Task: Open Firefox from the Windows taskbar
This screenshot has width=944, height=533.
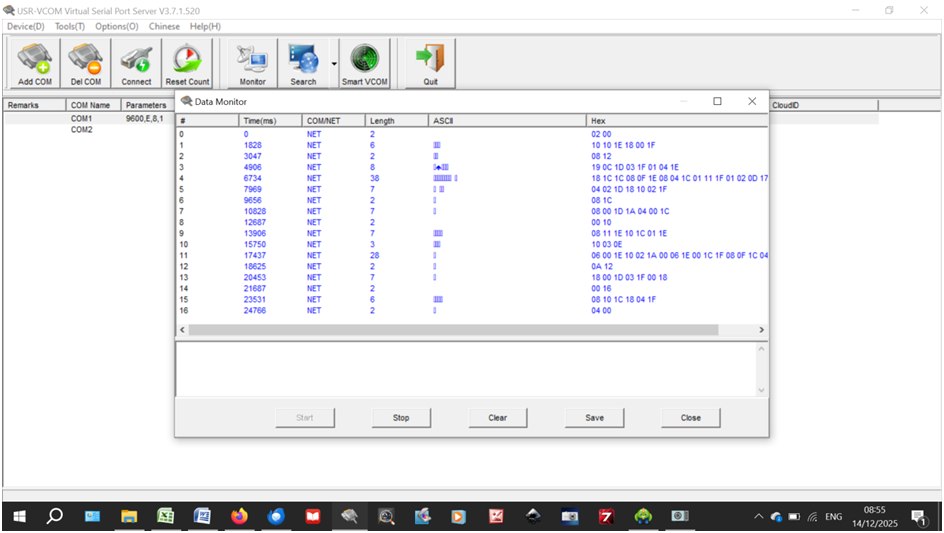Action: coord(238,517)
